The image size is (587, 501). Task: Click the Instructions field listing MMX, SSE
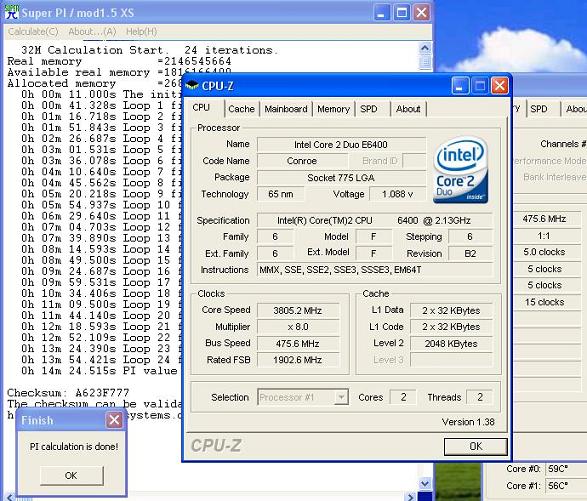click(375, 270)
